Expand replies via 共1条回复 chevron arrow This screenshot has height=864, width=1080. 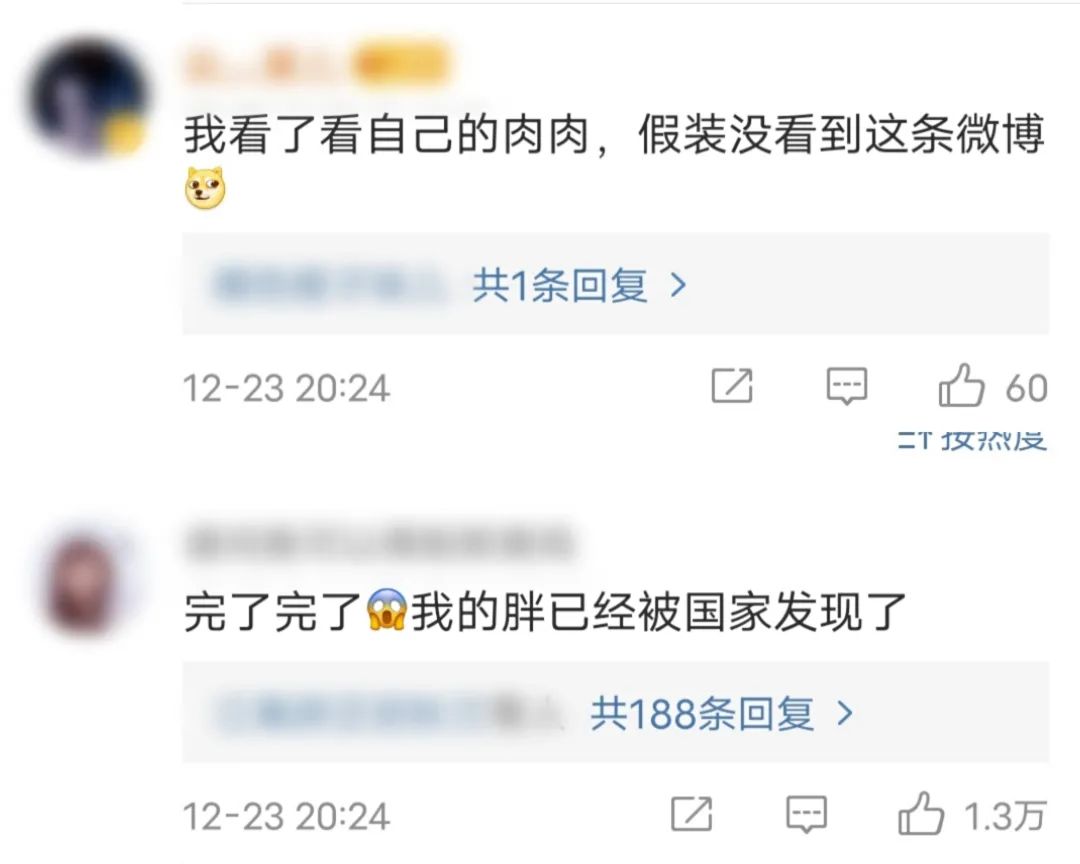(678, 285)
